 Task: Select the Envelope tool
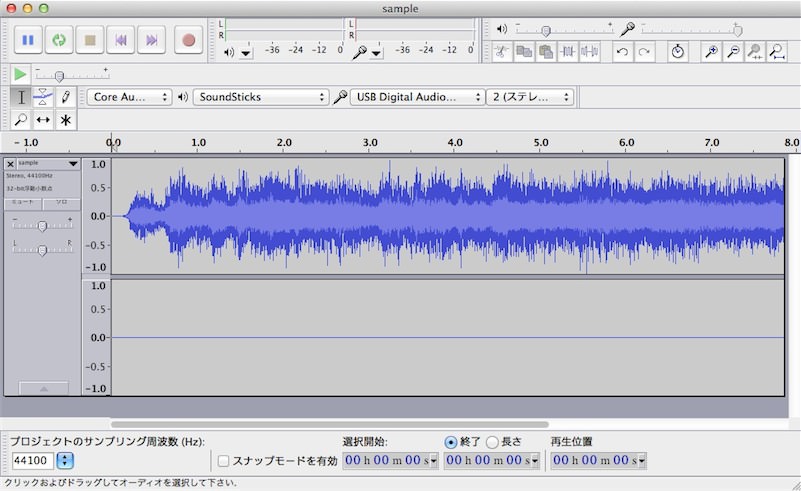tap(43, 97)
